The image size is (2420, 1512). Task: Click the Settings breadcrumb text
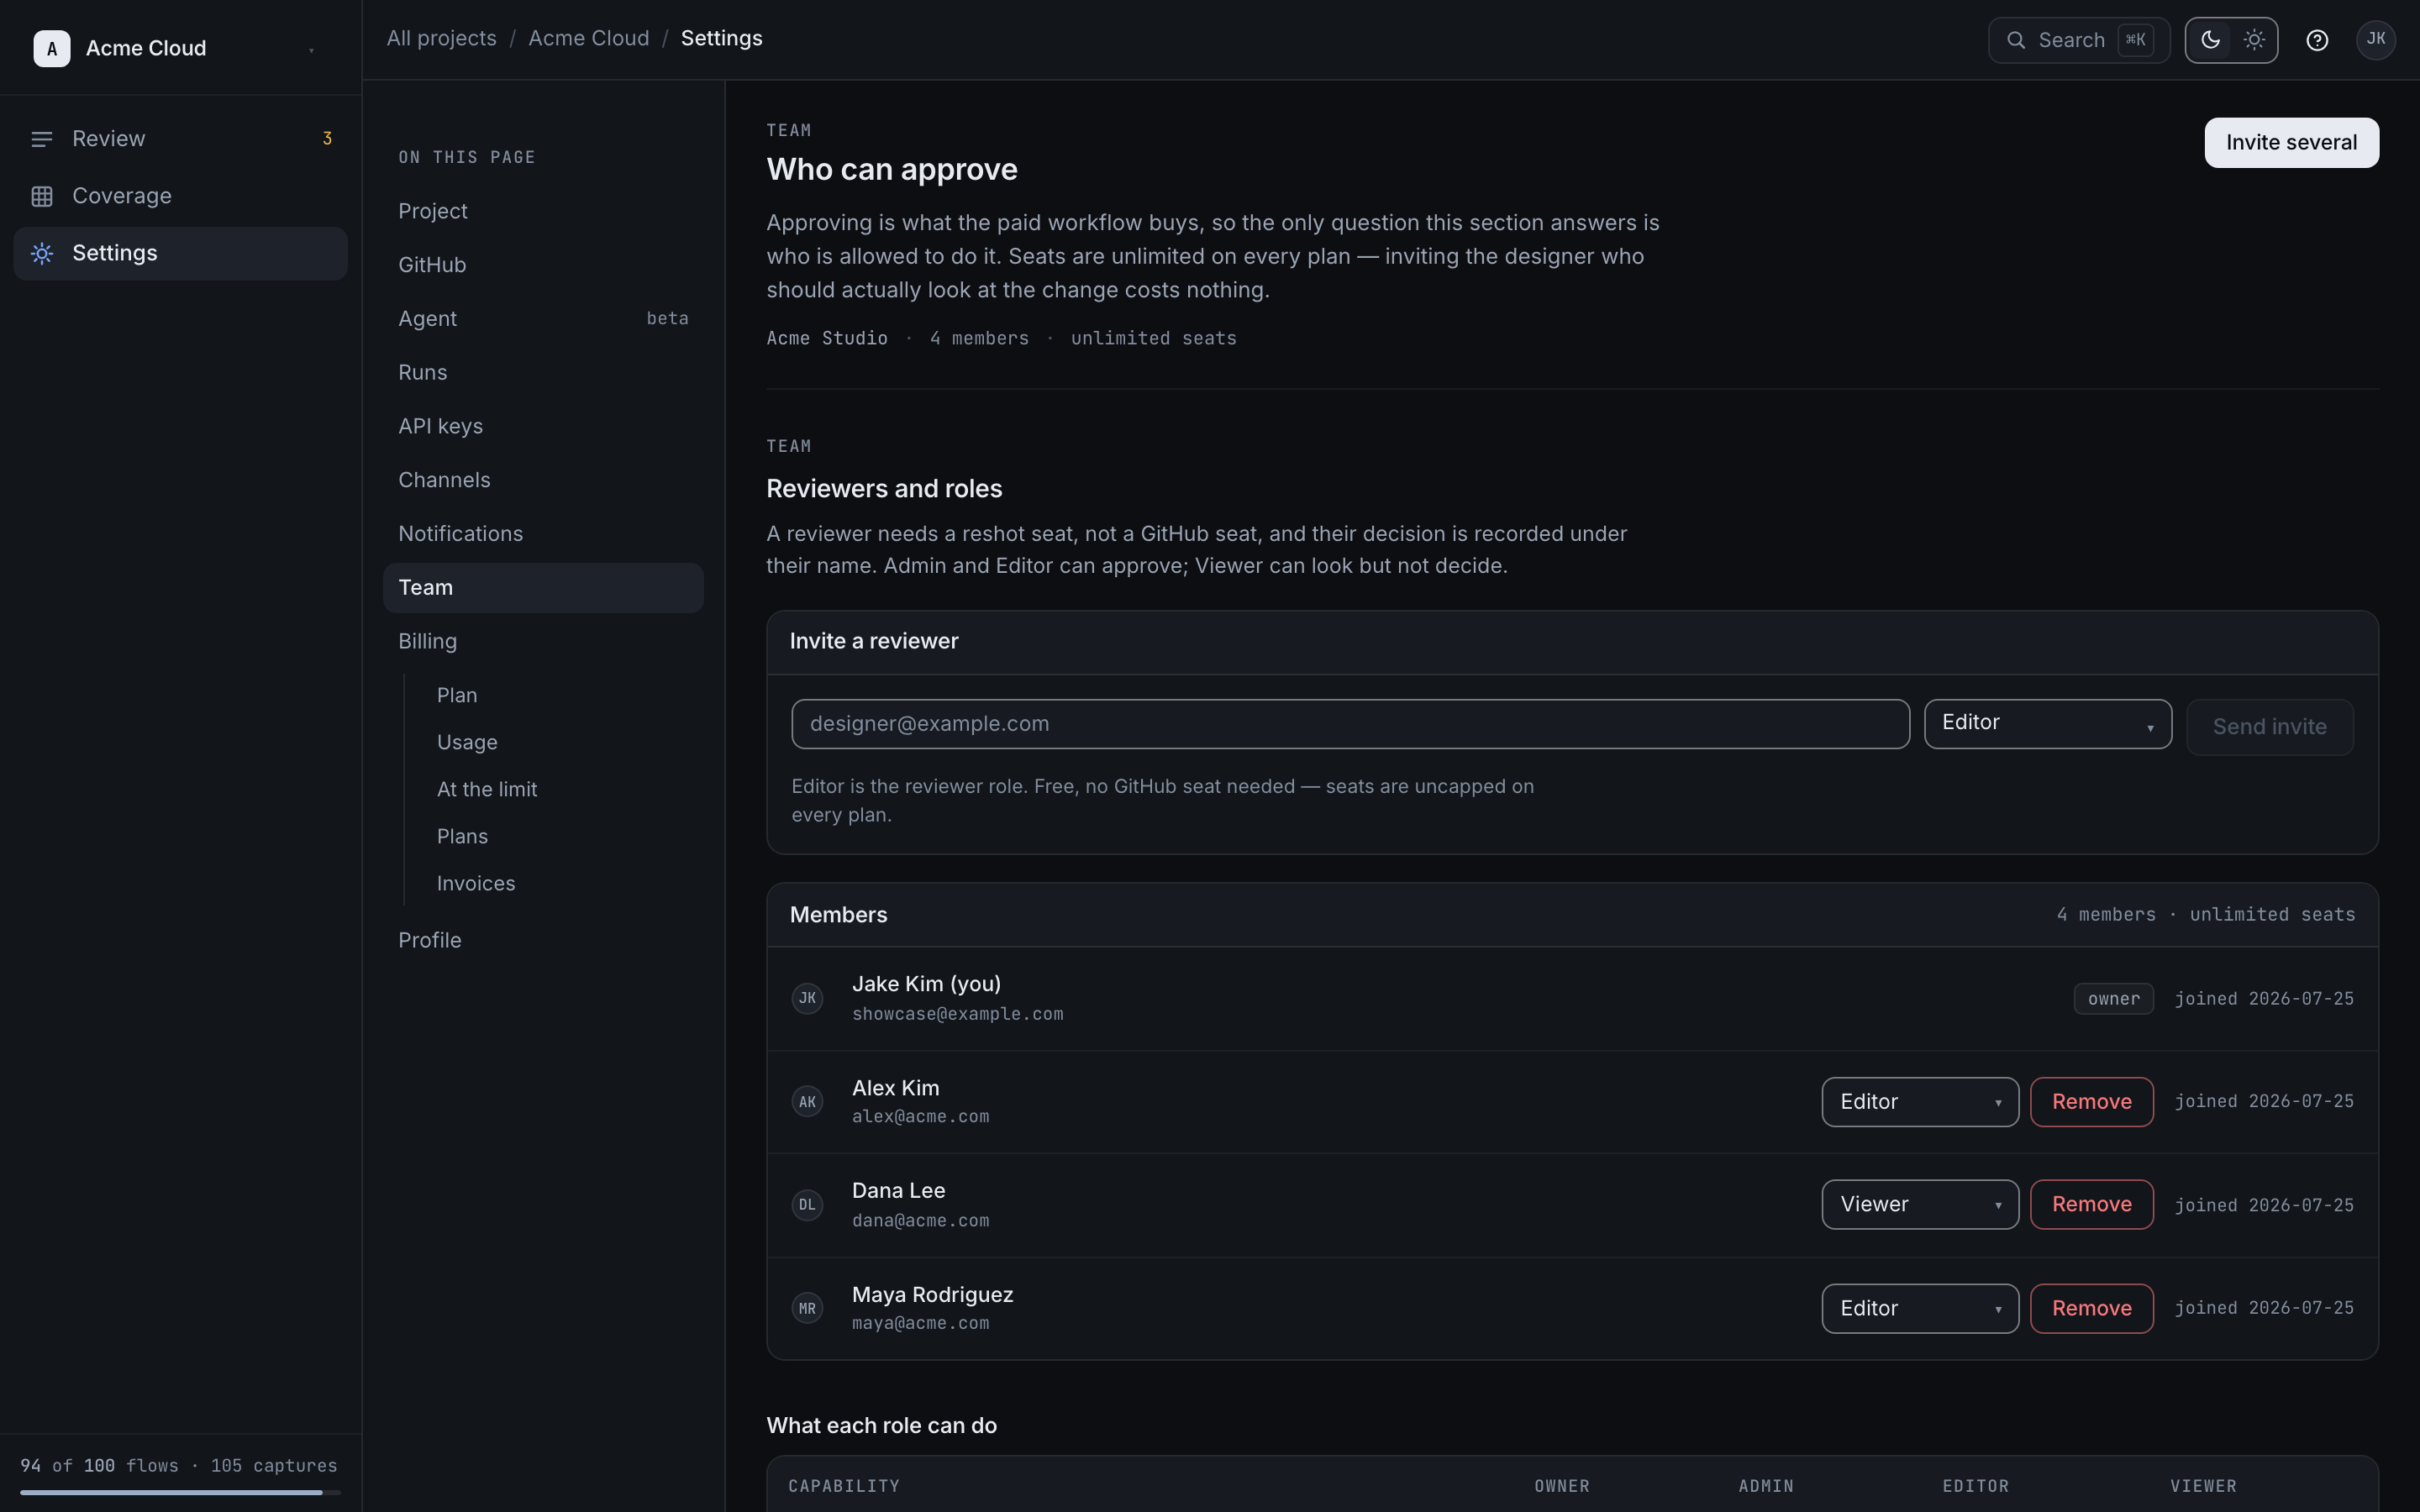[721, 38]
